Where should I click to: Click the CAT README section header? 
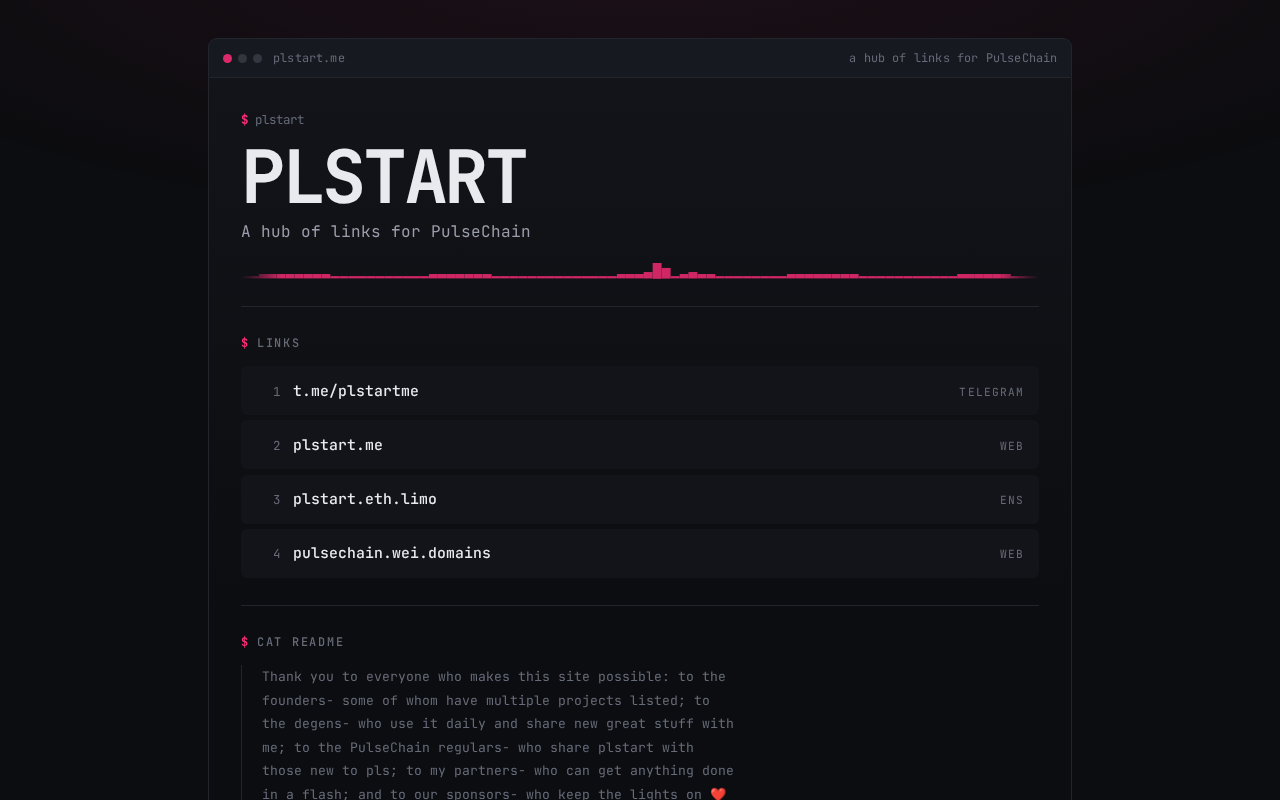[293, 642]
